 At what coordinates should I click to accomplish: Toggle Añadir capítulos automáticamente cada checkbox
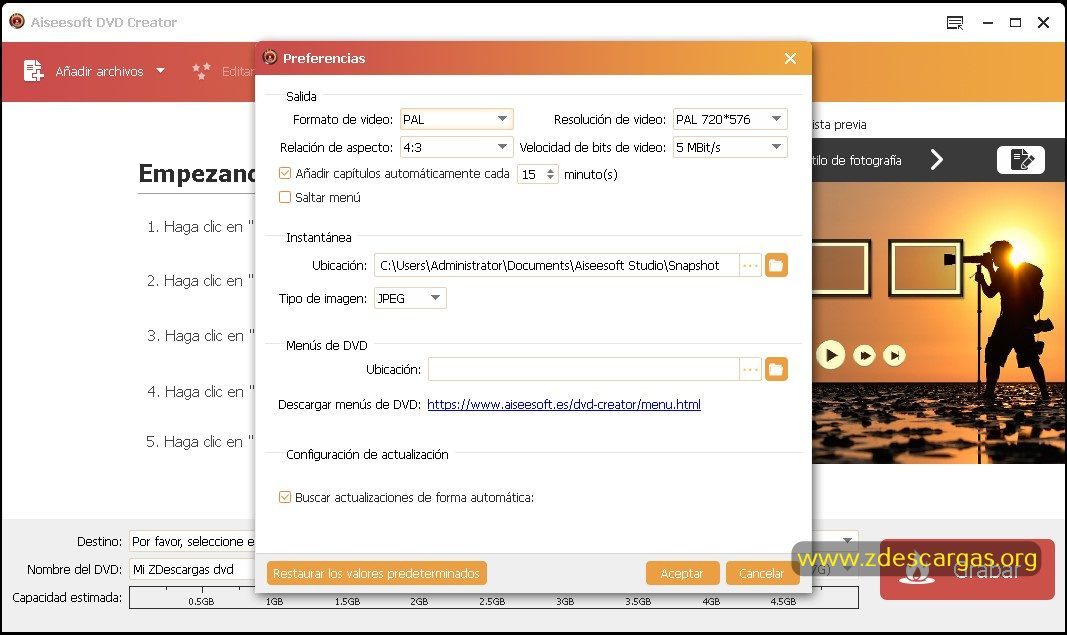(x=285, y=174)
